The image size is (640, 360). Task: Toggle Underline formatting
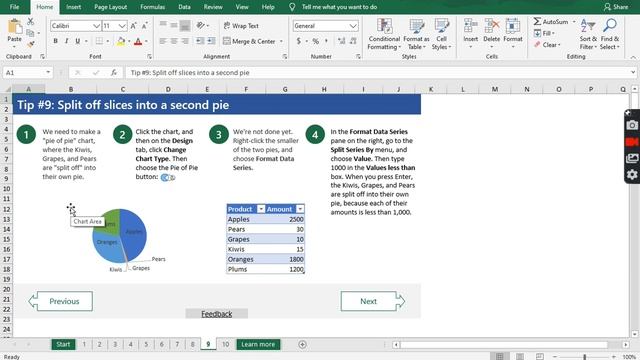[x=78, y=41]
